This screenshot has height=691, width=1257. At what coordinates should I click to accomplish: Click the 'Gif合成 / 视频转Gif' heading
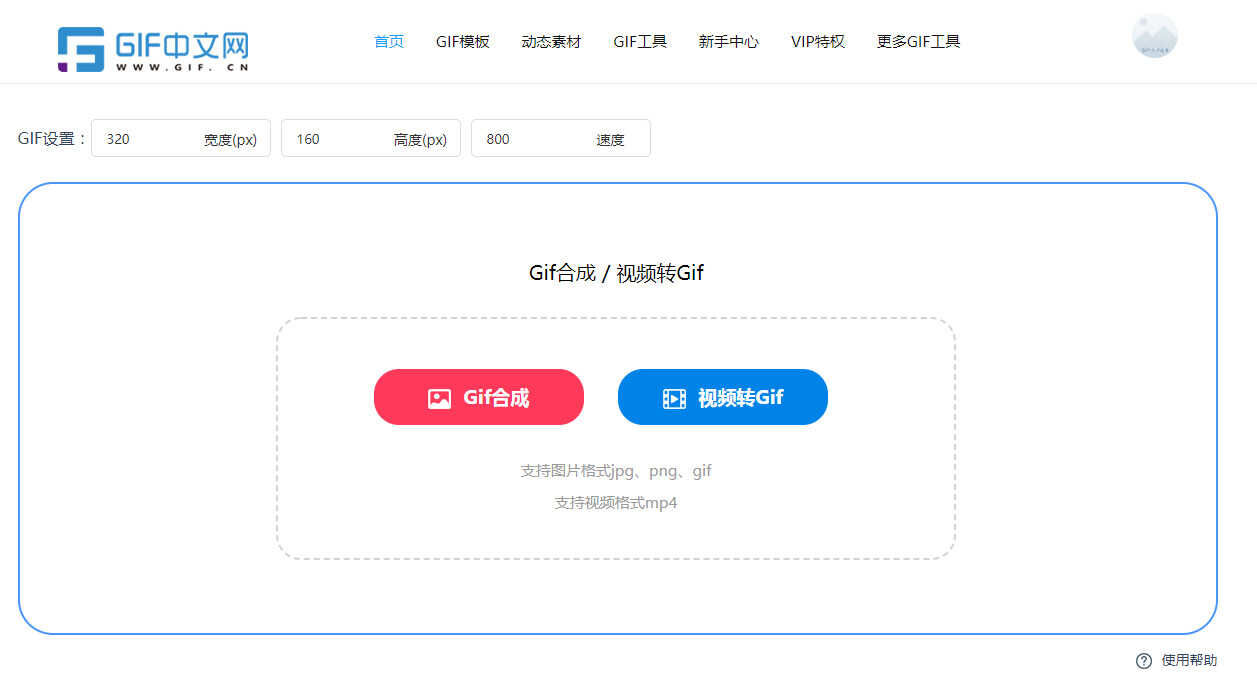click(616, 273)
